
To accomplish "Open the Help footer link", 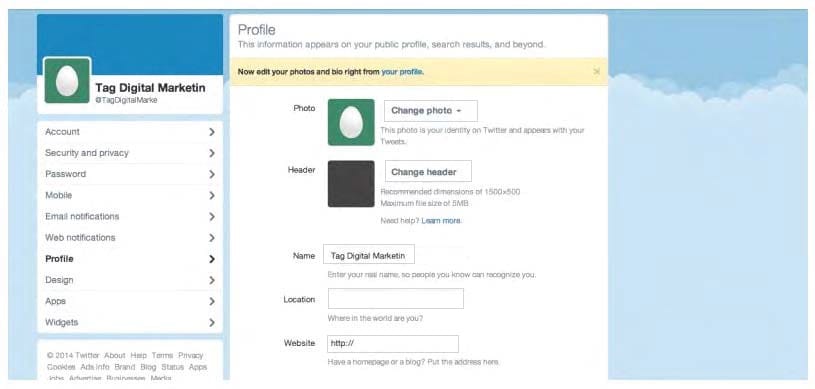I will (138, 355).
